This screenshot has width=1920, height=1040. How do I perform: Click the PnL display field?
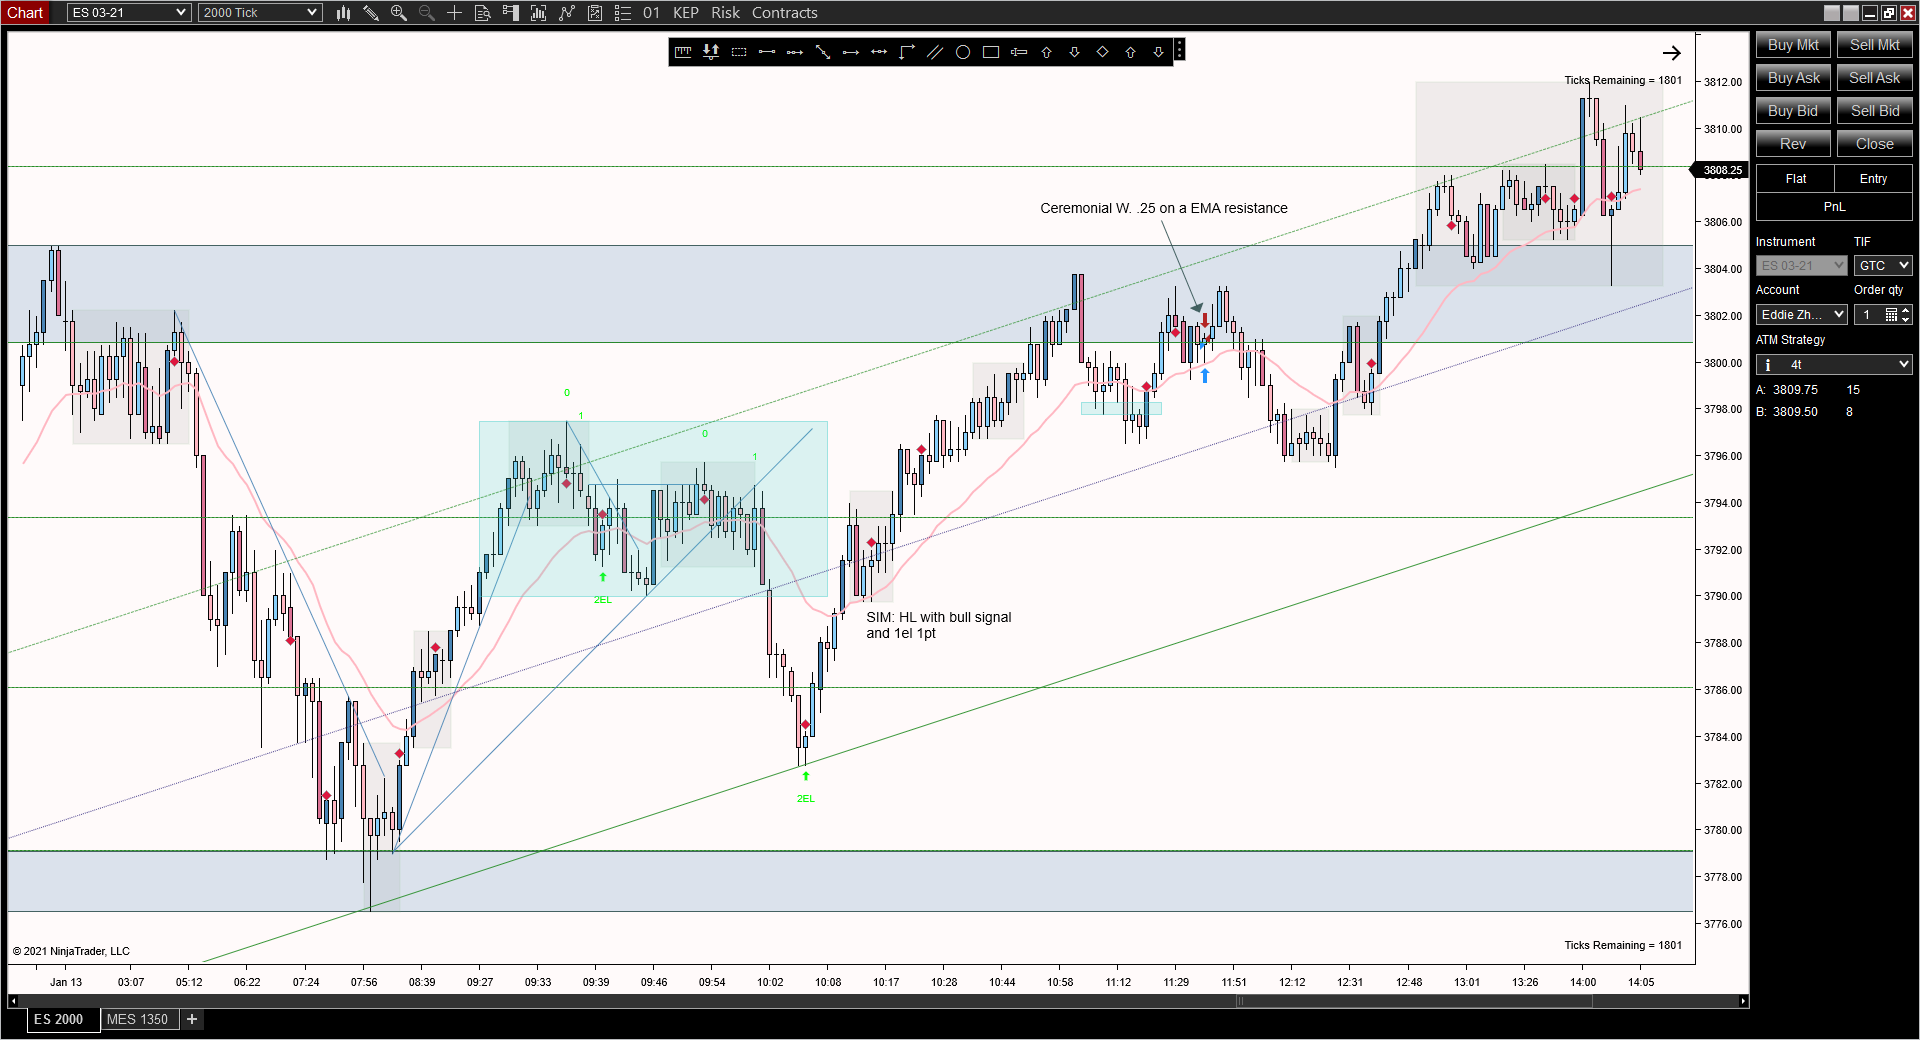coord(1834,207)
